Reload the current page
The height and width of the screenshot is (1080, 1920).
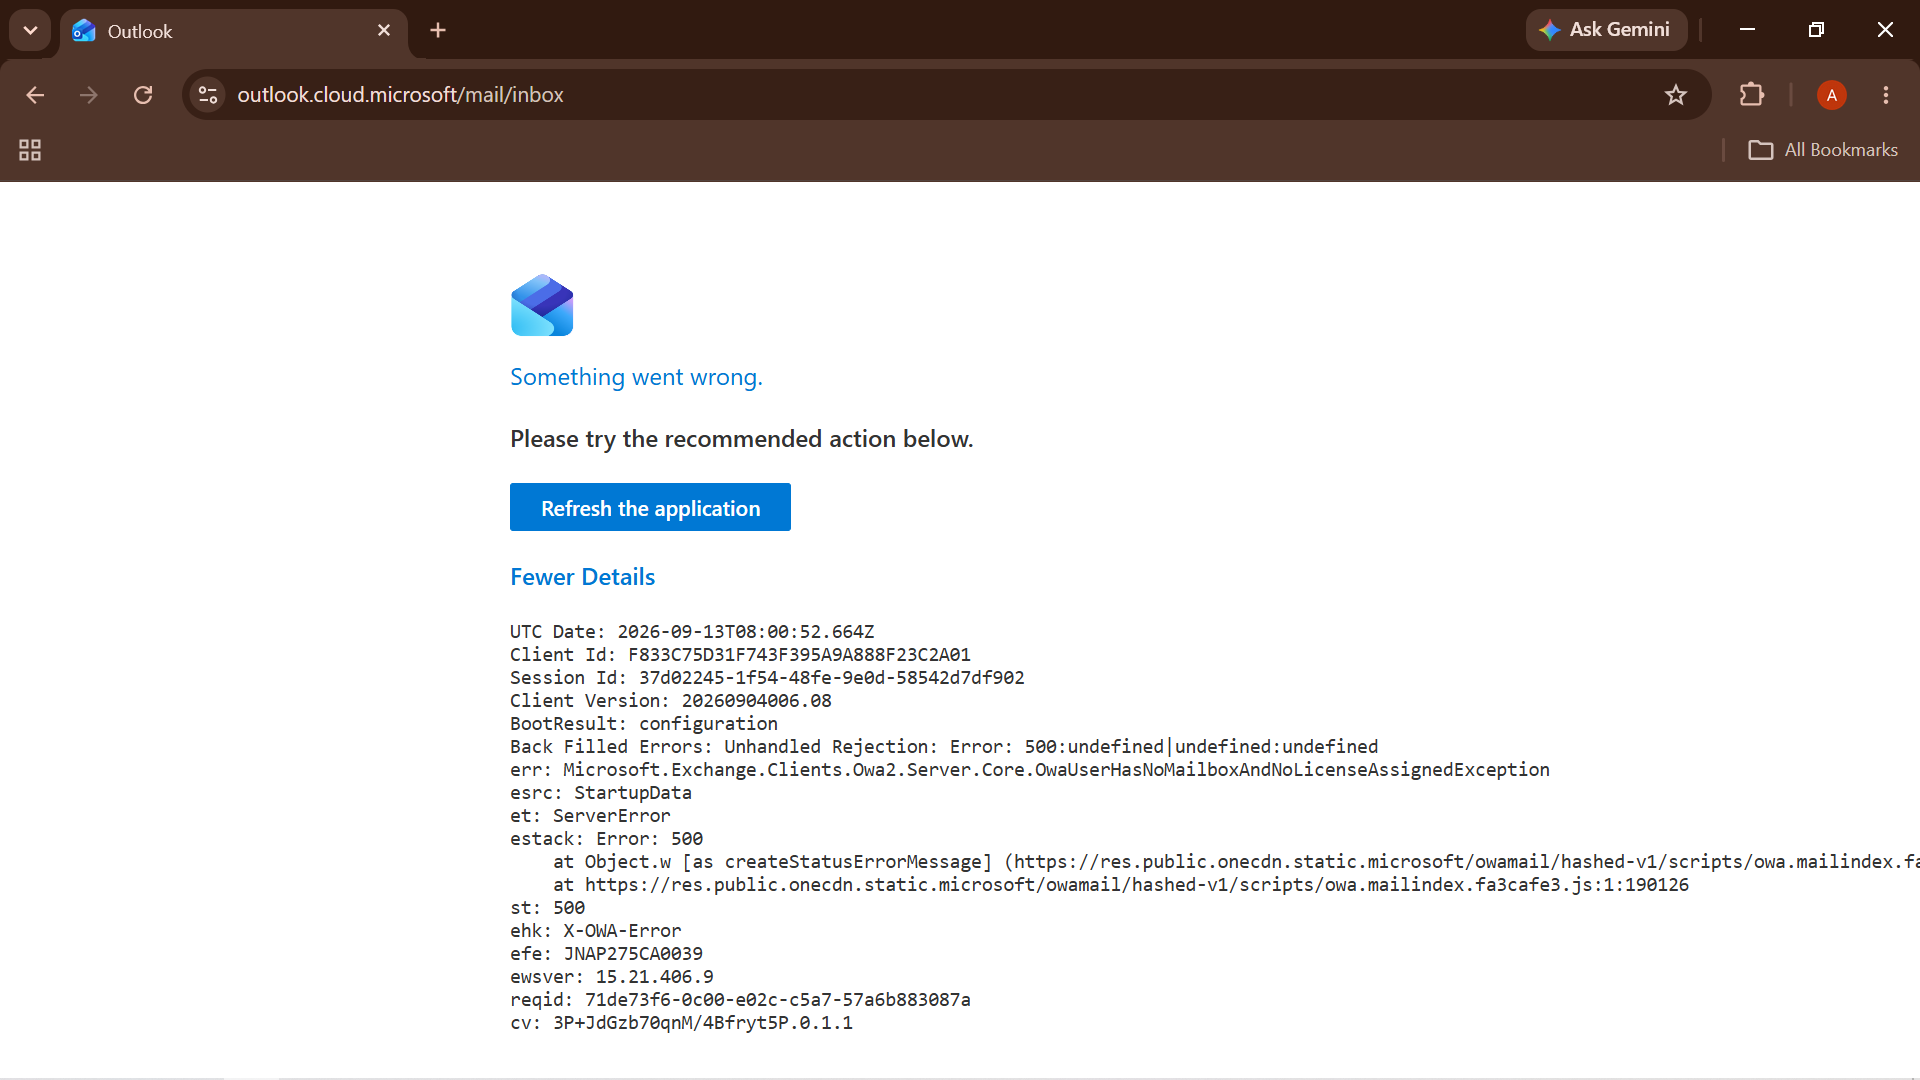[x=143, y=95]
